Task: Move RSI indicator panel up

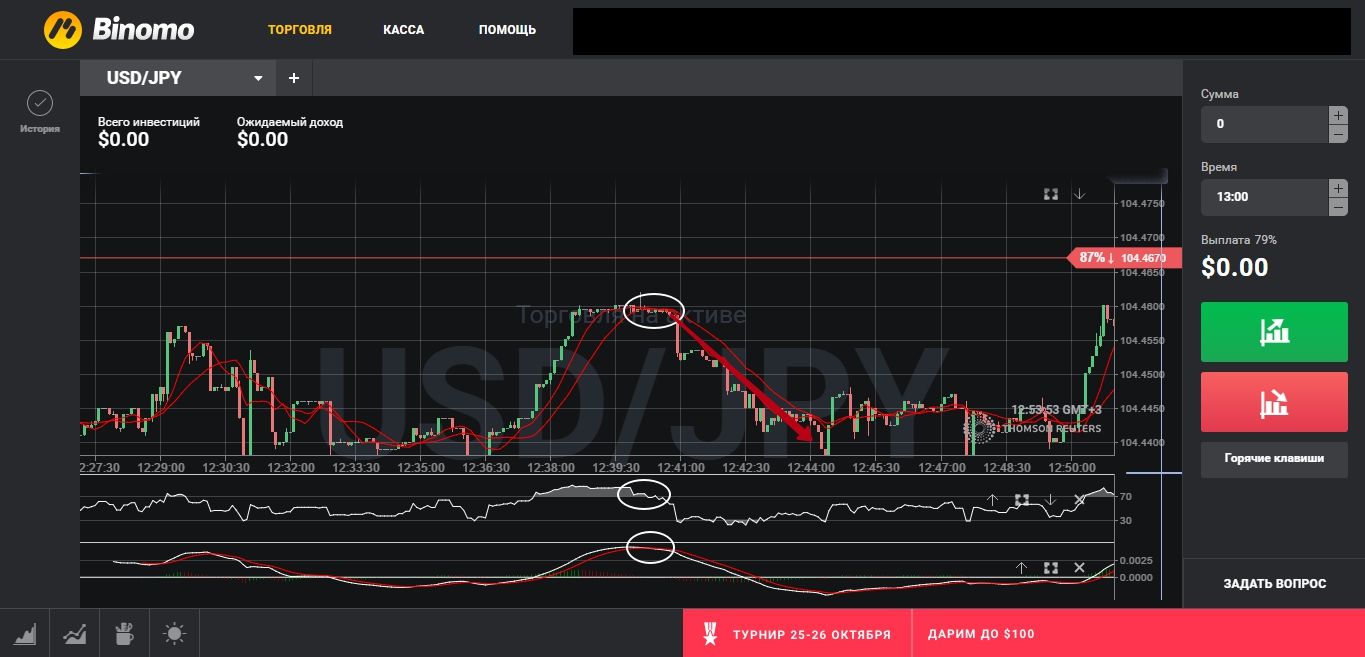Action: click(992, 499)
